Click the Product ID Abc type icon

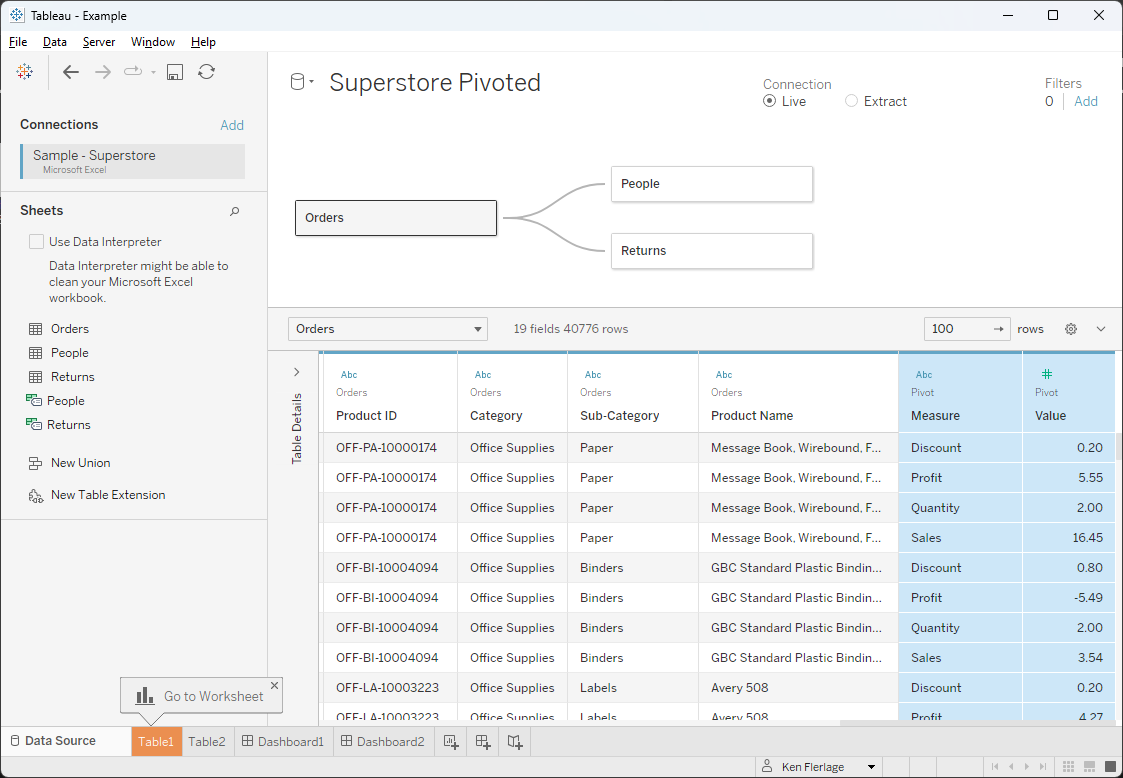[349, 375]
